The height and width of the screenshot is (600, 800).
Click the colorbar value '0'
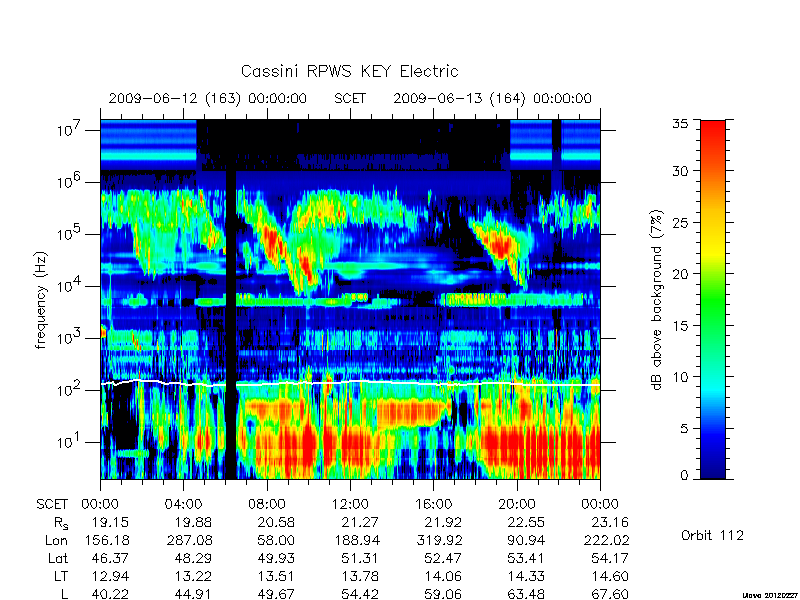coord(684,475)
